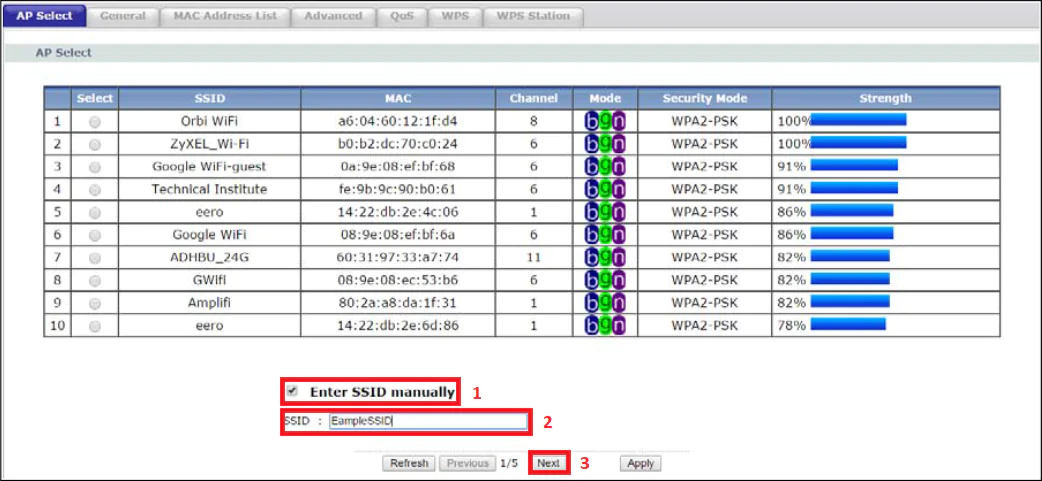Image resolution: width=1042 pixels, height=481 pixels.
Task: Click MAC address fe:9b:9c:90:b0:61
Action: click(x=398, y=190)
